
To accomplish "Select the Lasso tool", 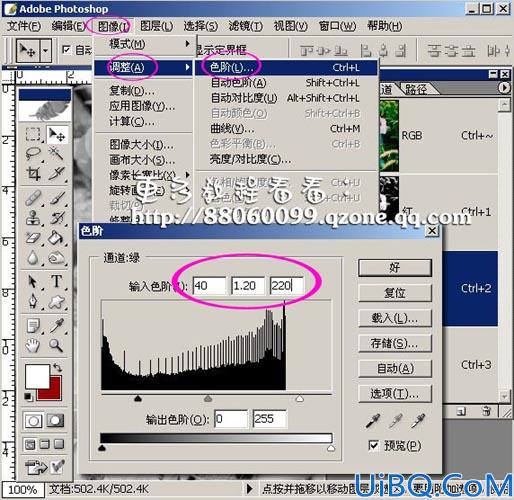I will point(33,154).
